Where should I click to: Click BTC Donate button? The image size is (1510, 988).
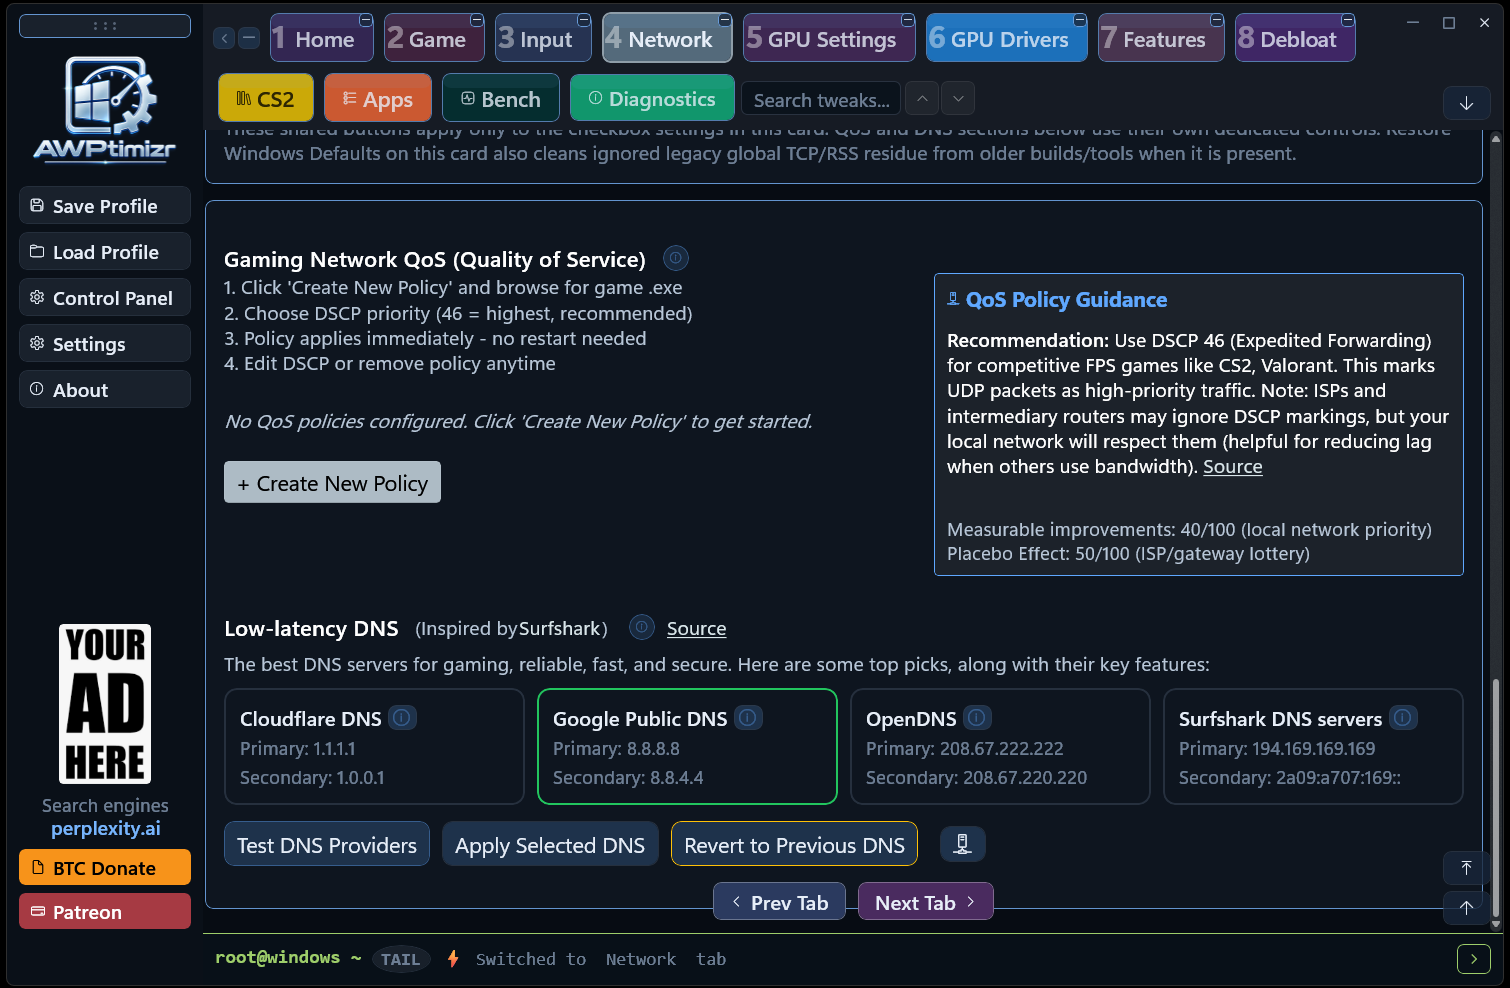coord(105,867)
